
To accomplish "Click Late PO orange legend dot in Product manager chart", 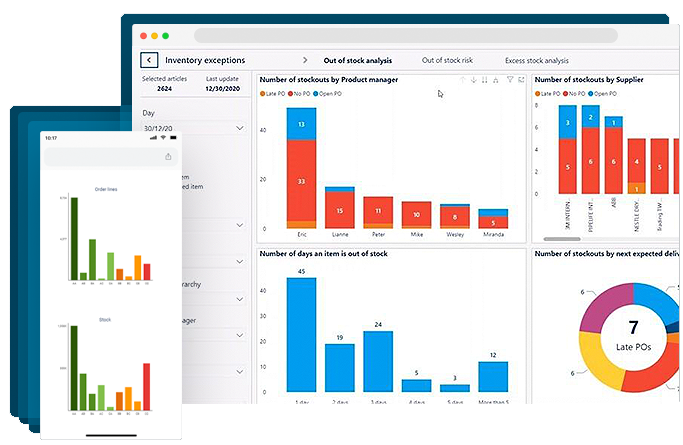I will pos(262,94).
